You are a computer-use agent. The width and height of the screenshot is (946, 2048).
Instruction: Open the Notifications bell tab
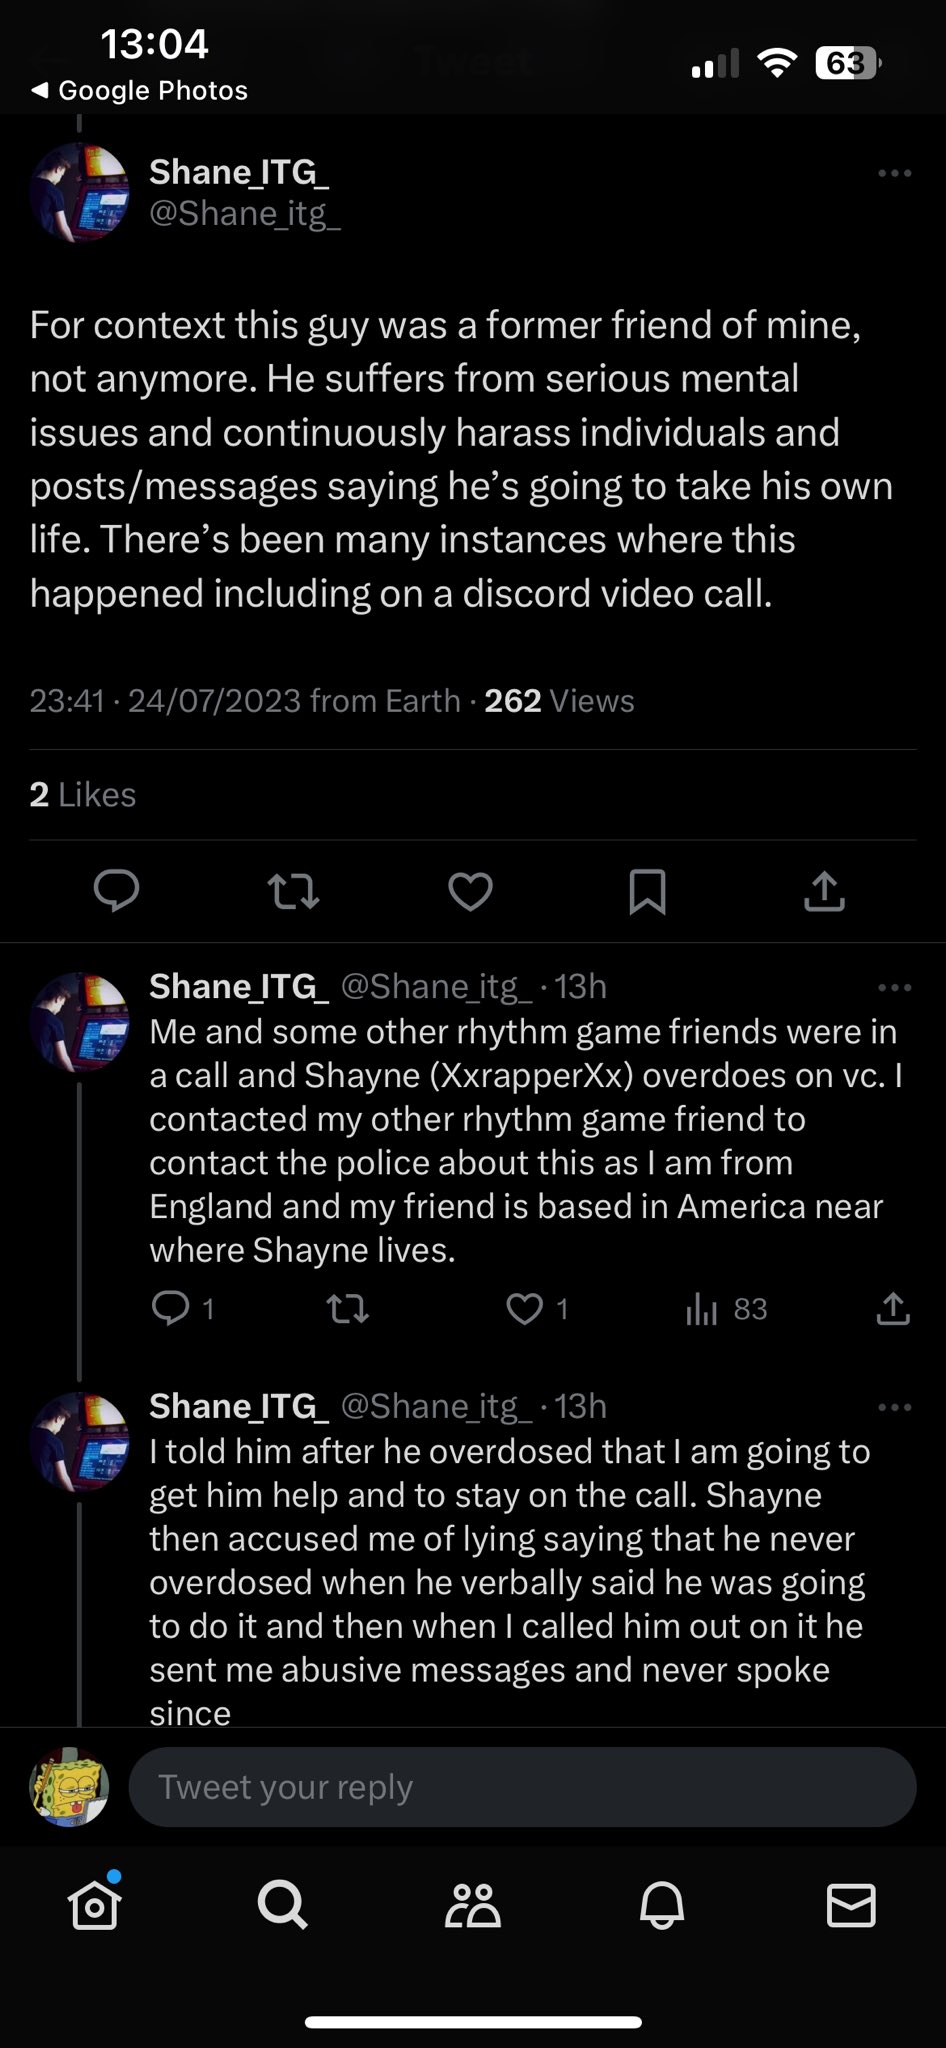tap(662, 1905)
